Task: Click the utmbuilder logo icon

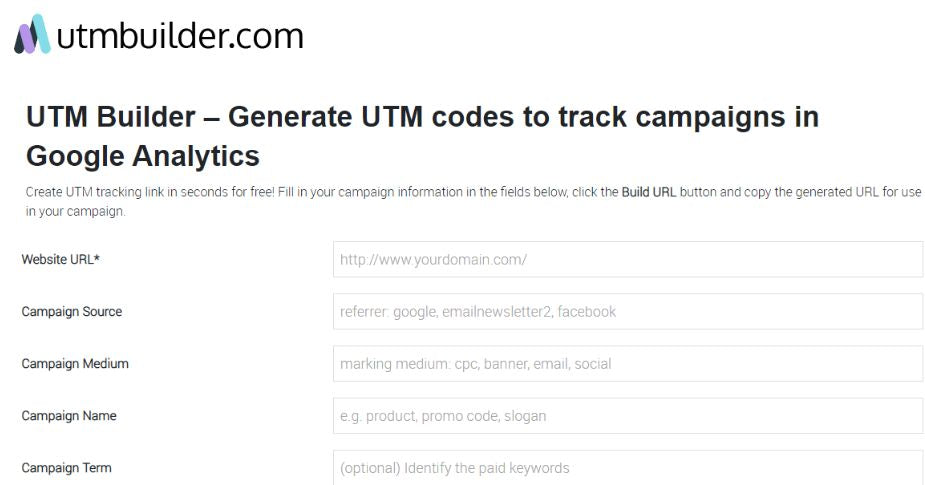Action: pos(32,35)
